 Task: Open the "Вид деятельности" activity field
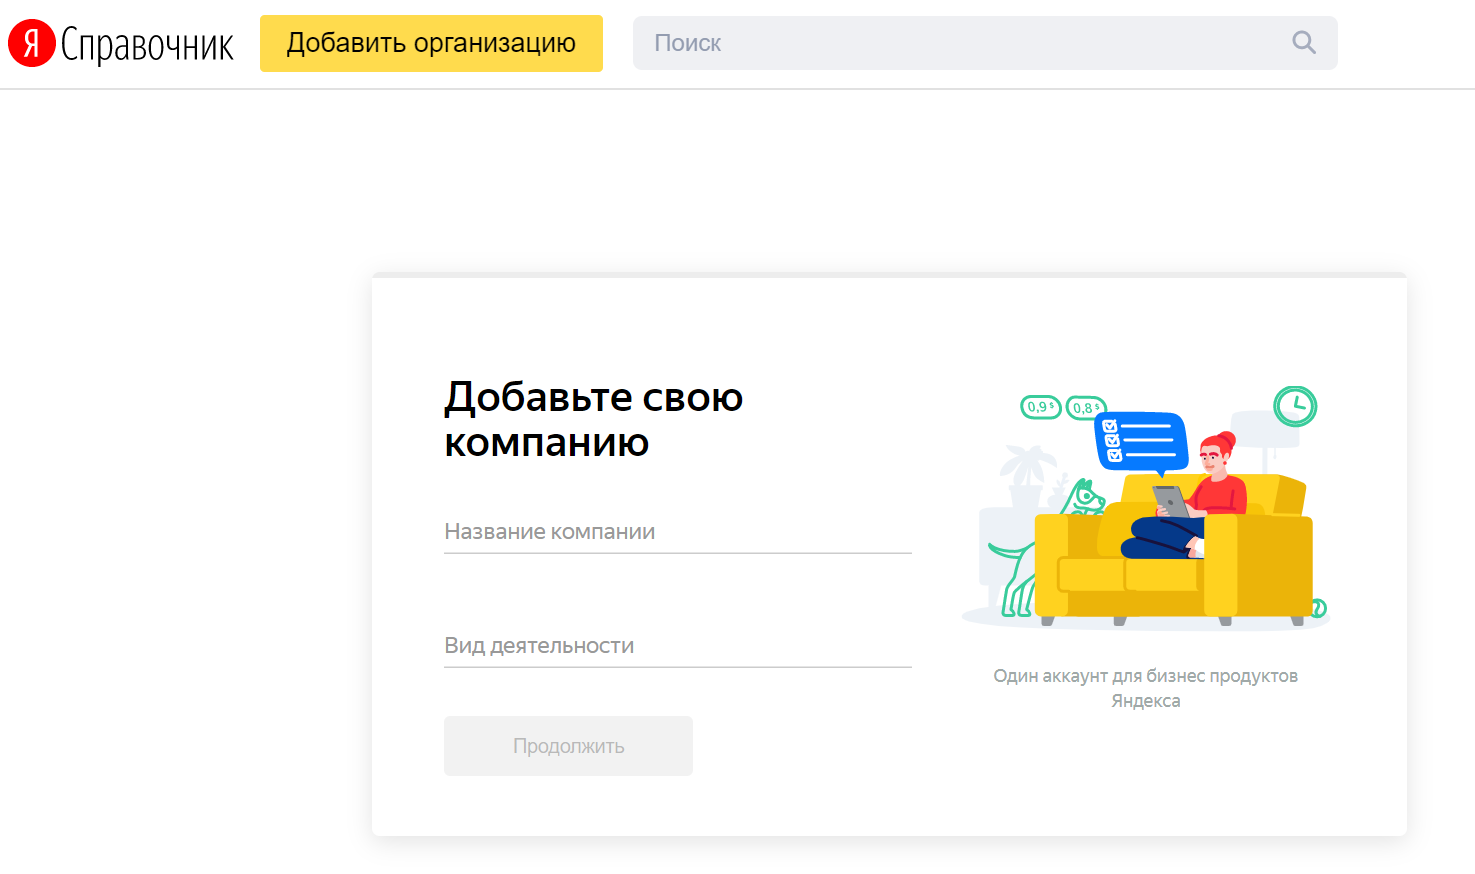click(677, 646)
